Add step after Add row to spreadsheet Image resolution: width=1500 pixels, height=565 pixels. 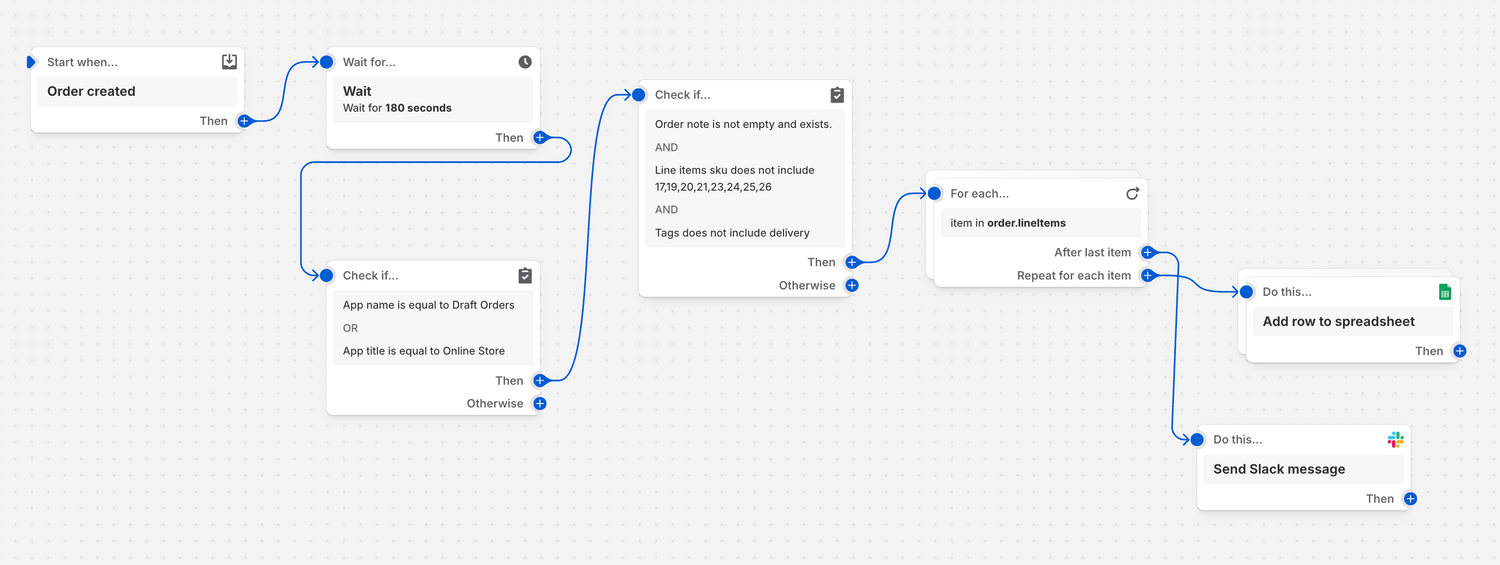tap(1460, 351)
